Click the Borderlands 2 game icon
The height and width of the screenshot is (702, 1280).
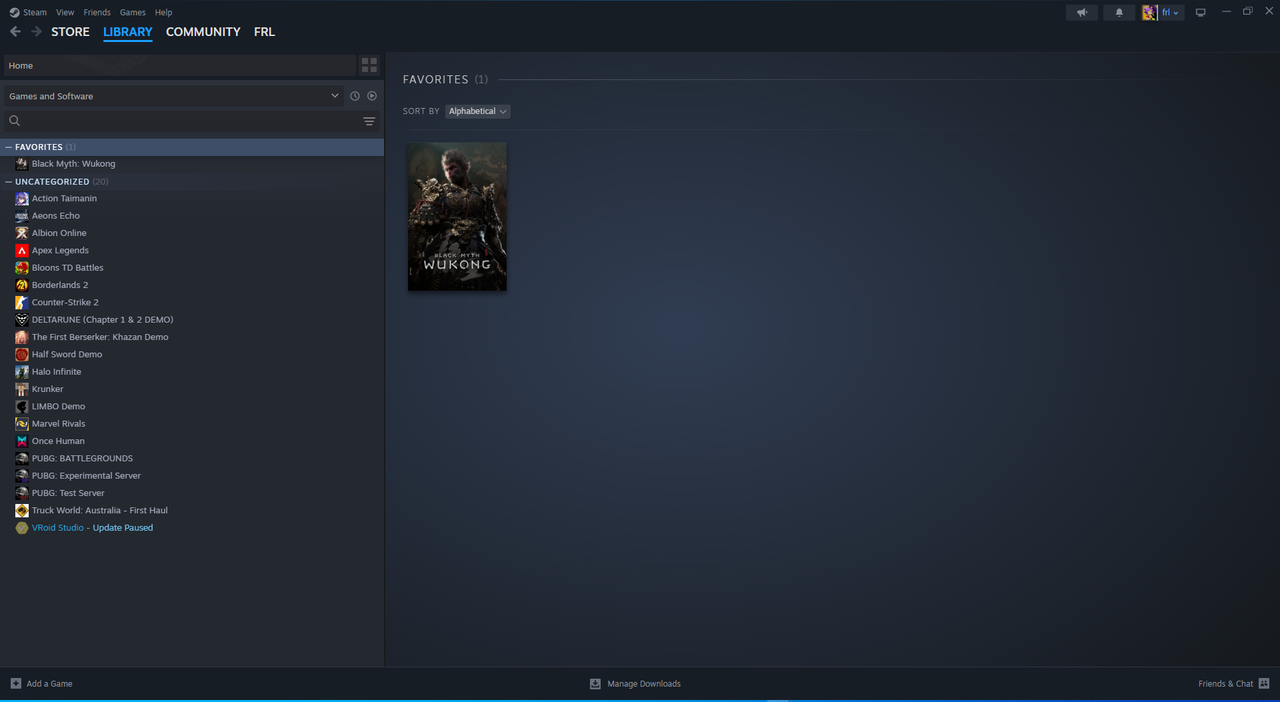[22, 285]
